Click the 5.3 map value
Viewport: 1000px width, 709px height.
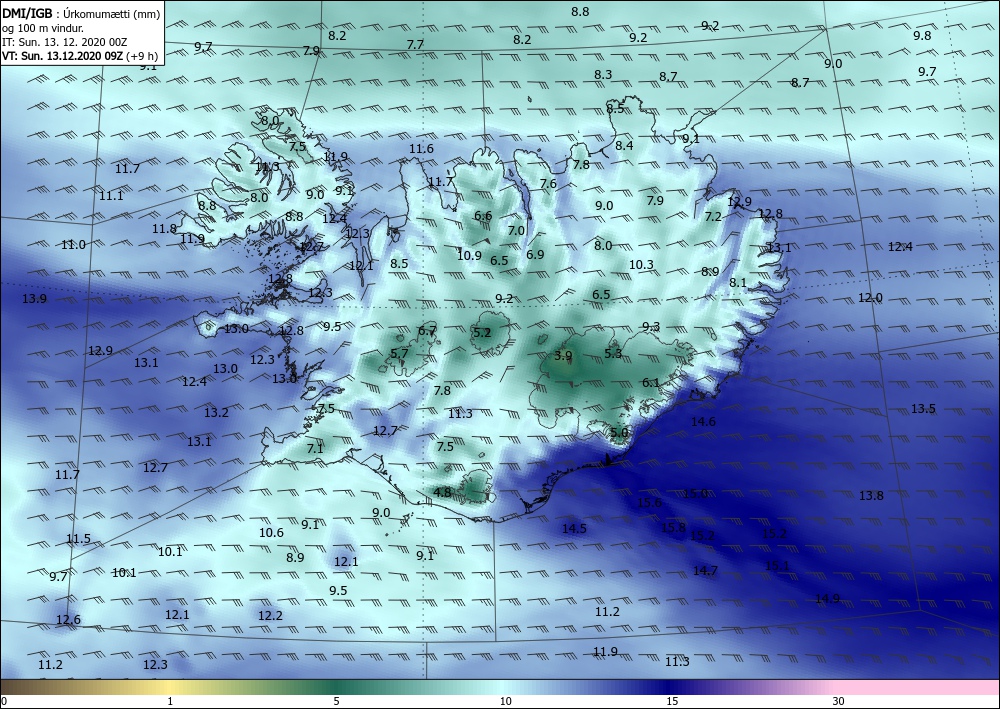(x=613, y=353)
